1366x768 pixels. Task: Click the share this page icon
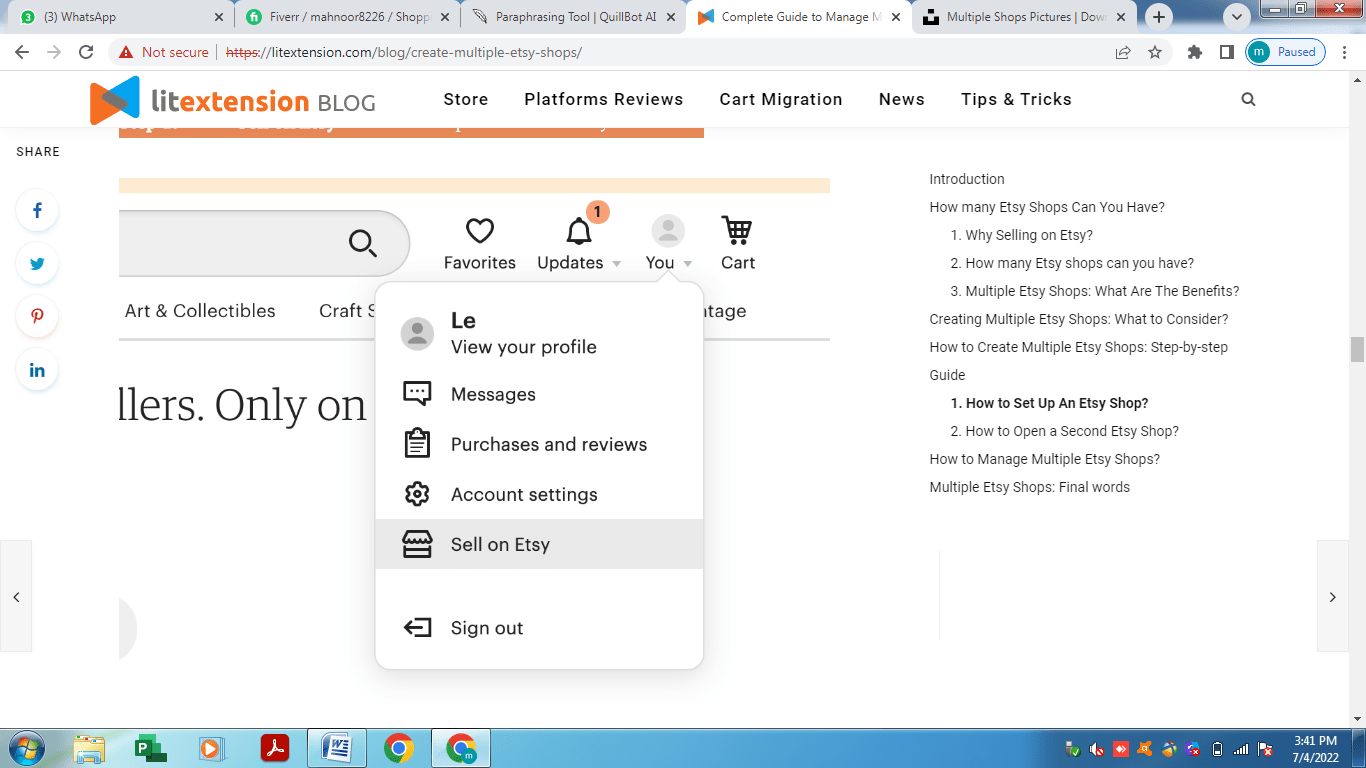(1123, 52)
